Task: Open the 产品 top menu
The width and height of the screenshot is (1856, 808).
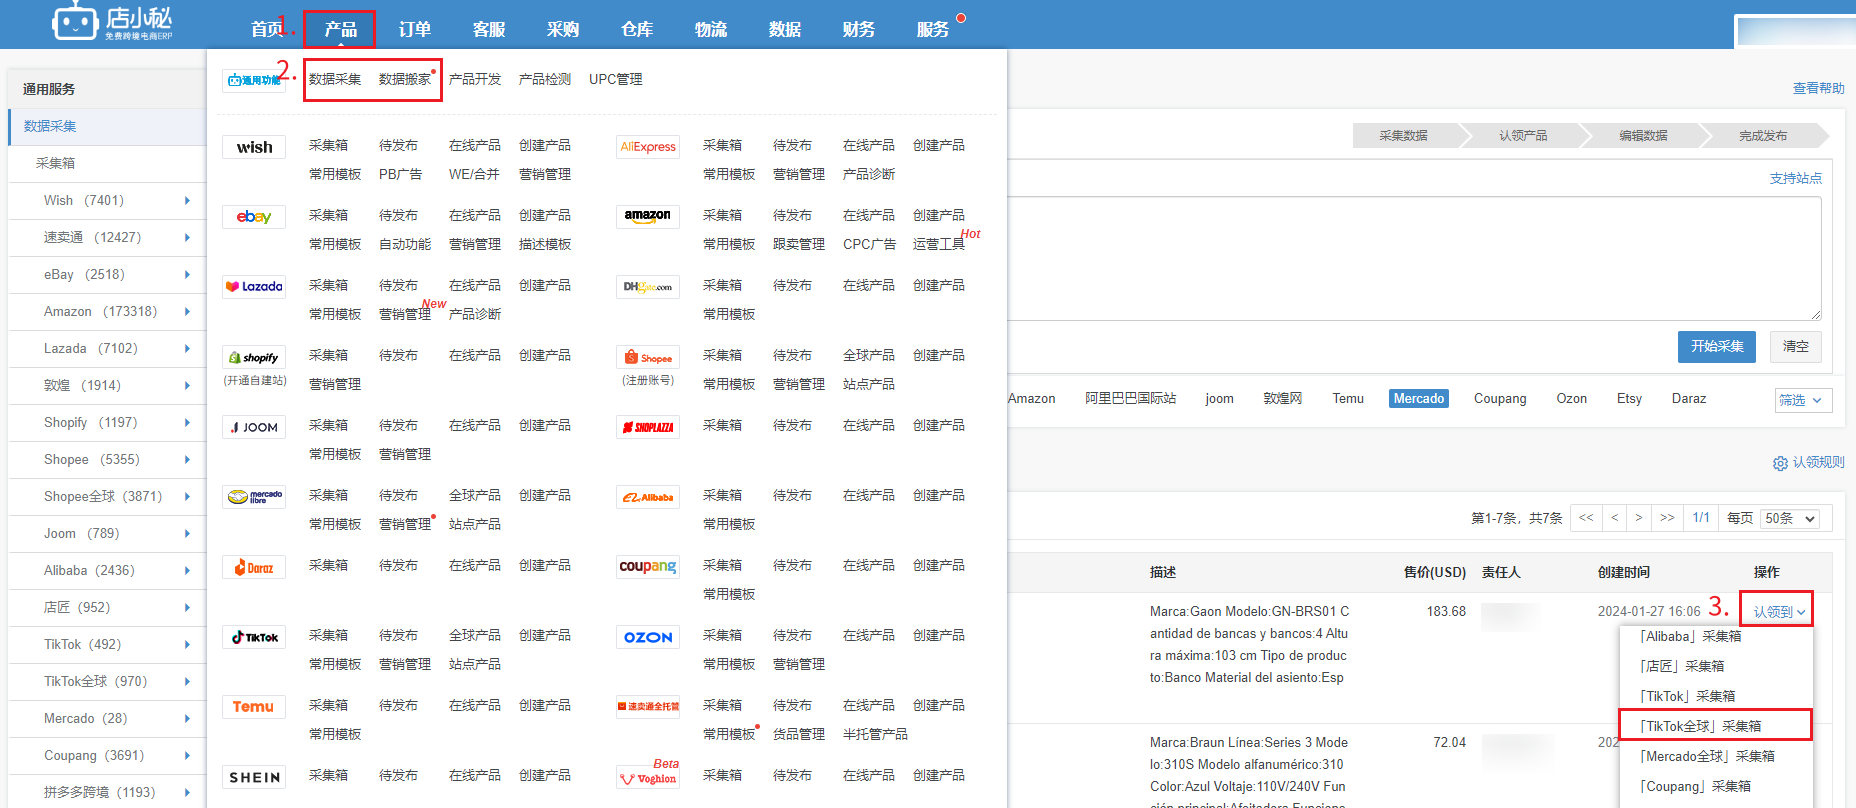Action: tap(340, 29)
